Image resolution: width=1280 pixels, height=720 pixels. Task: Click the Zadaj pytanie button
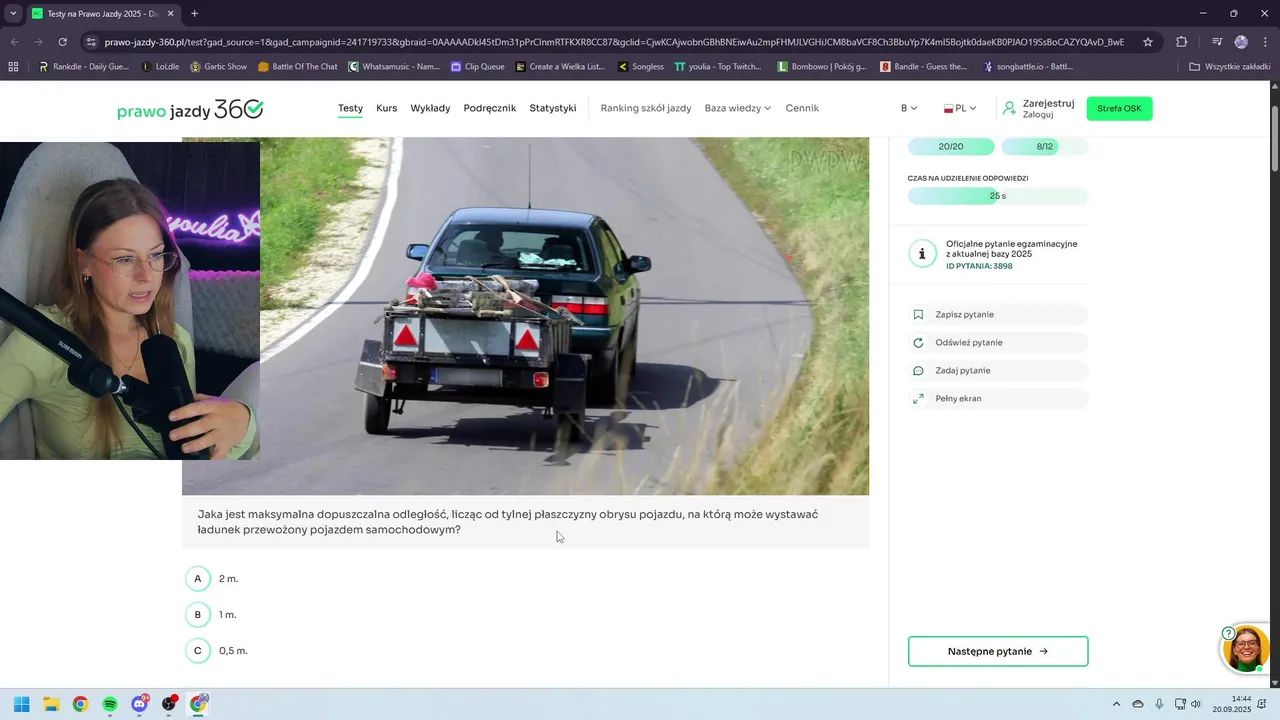coord(998,370)
